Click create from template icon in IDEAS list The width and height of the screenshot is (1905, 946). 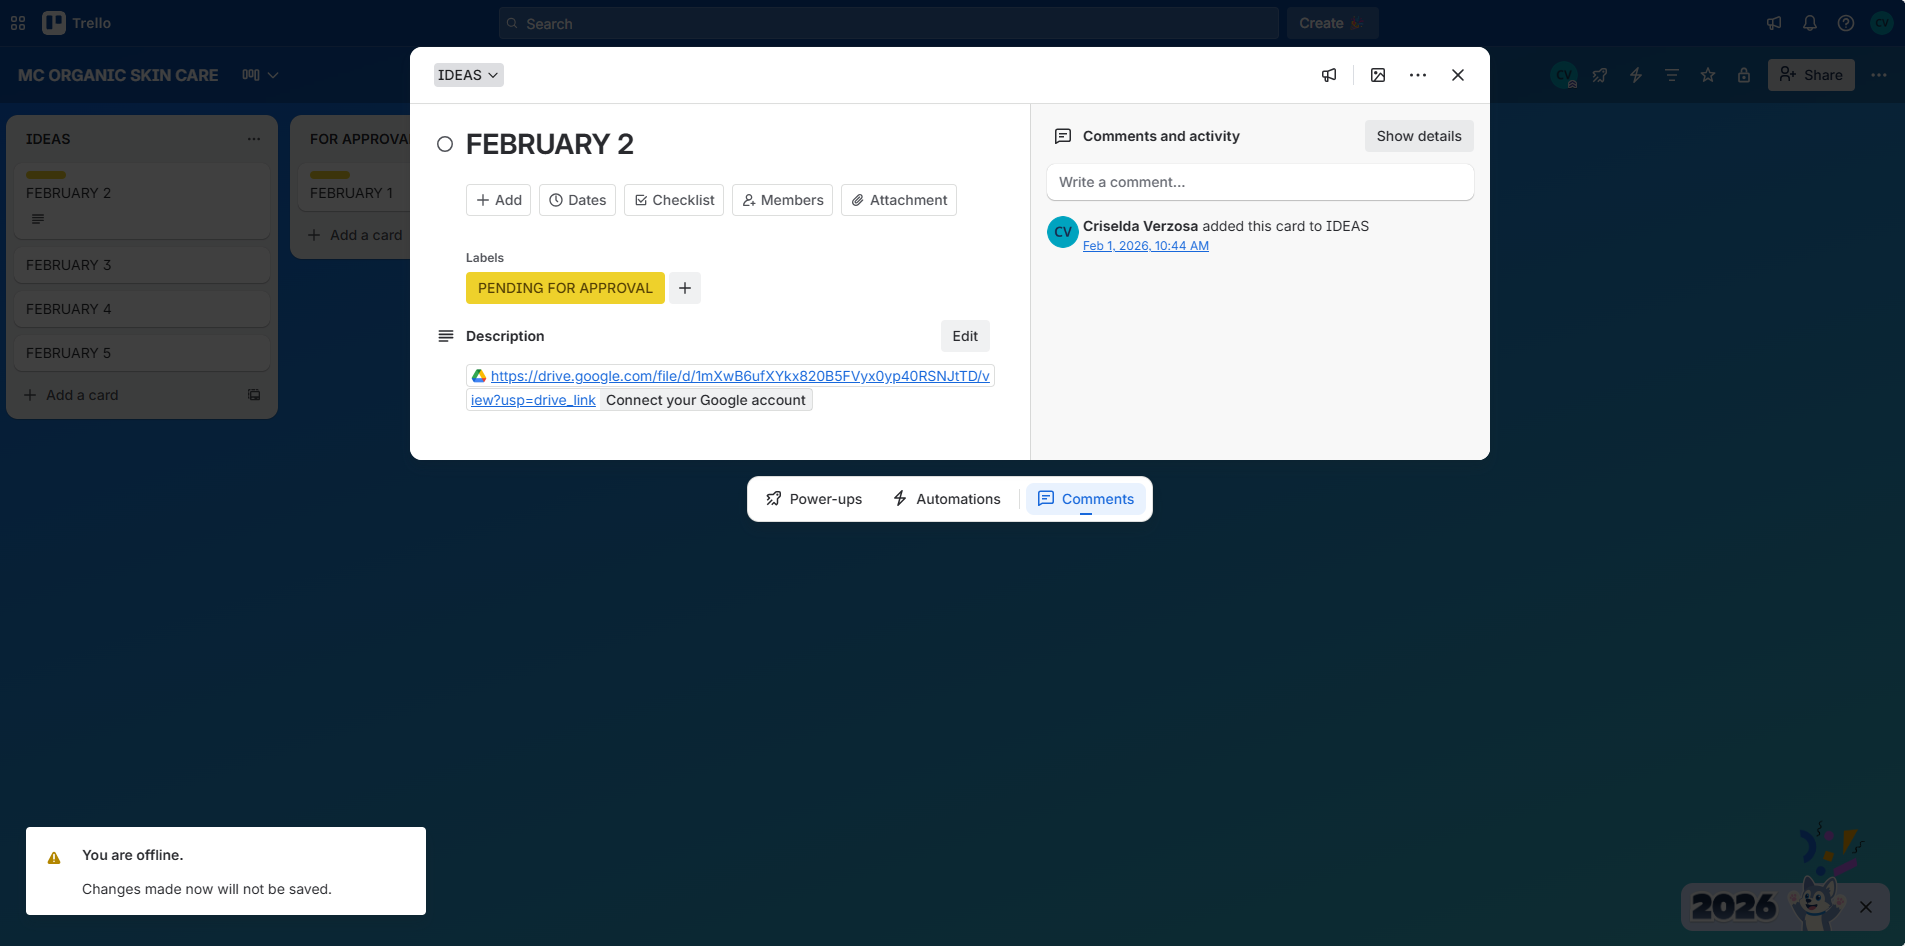tap(254, 395)
